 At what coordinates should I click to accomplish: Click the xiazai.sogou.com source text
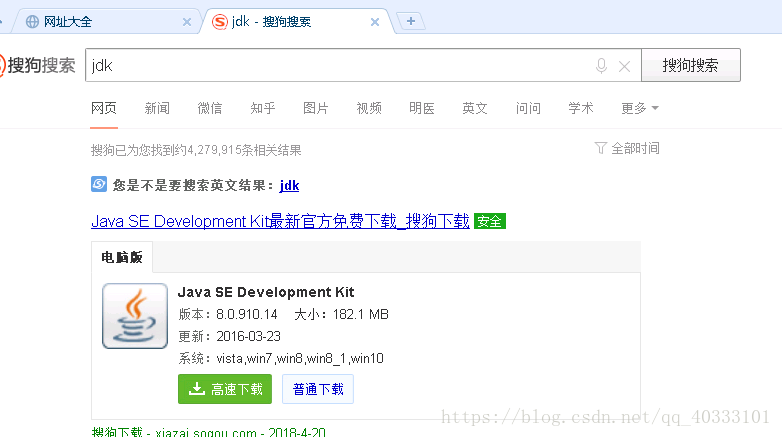pos(206,432)
